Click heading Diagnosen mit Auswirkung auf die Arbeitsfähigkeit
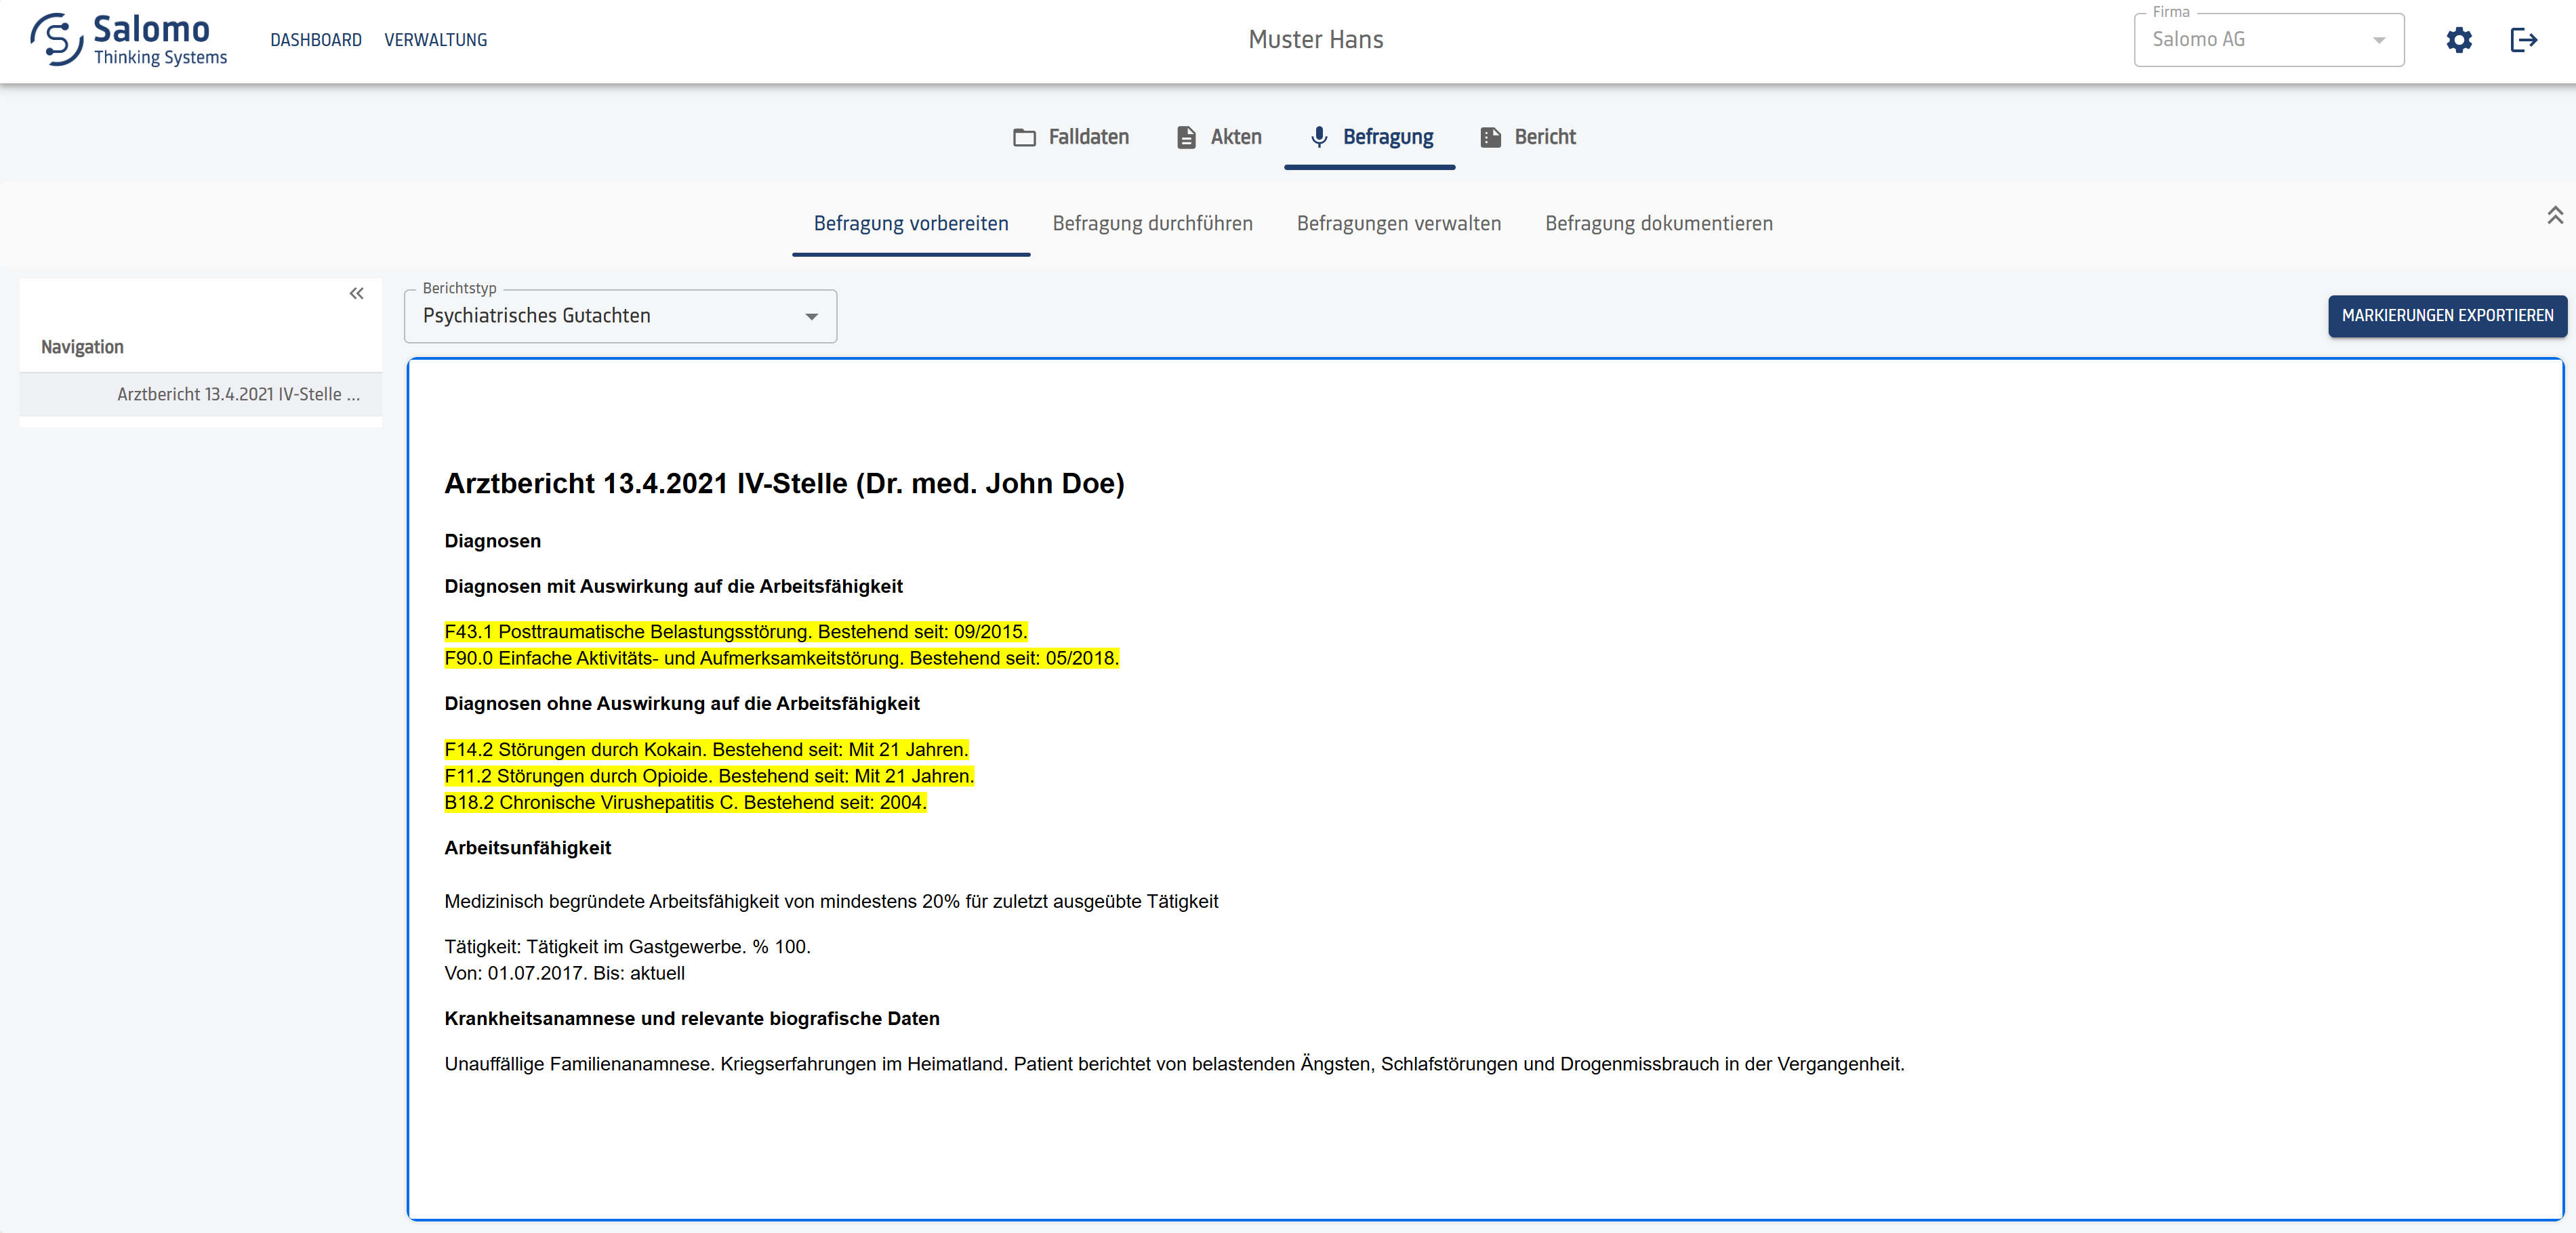The height and width of the screenshot is (1233, 2576). click(x=674, y=586)
